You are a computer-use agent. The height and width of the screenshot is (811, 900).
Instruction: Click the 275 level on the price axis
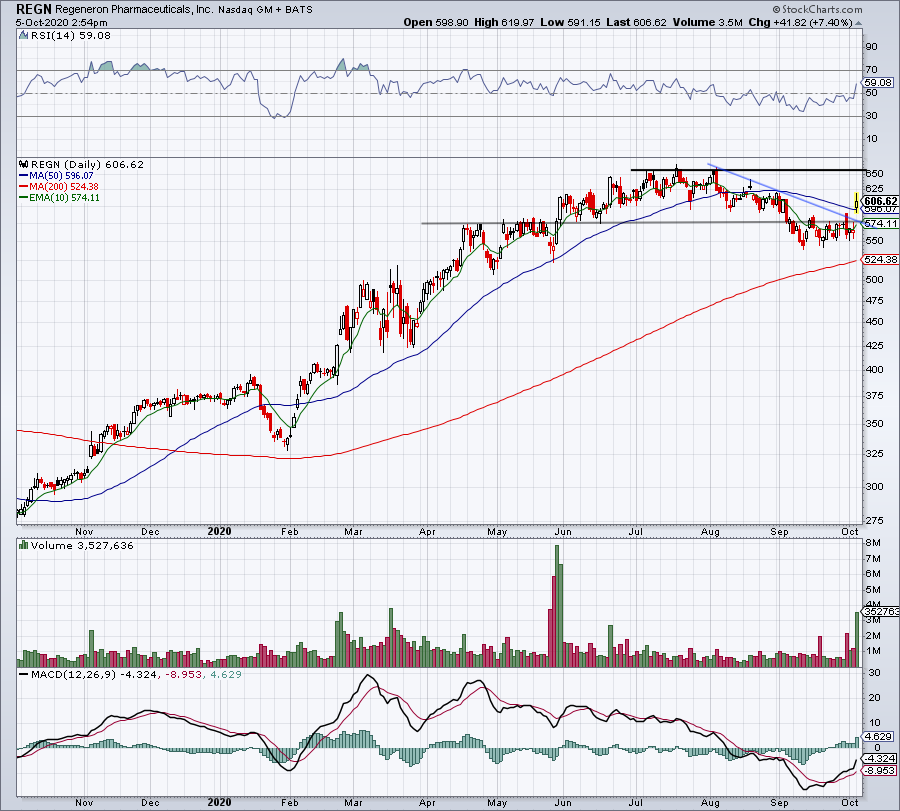[875, 521]
